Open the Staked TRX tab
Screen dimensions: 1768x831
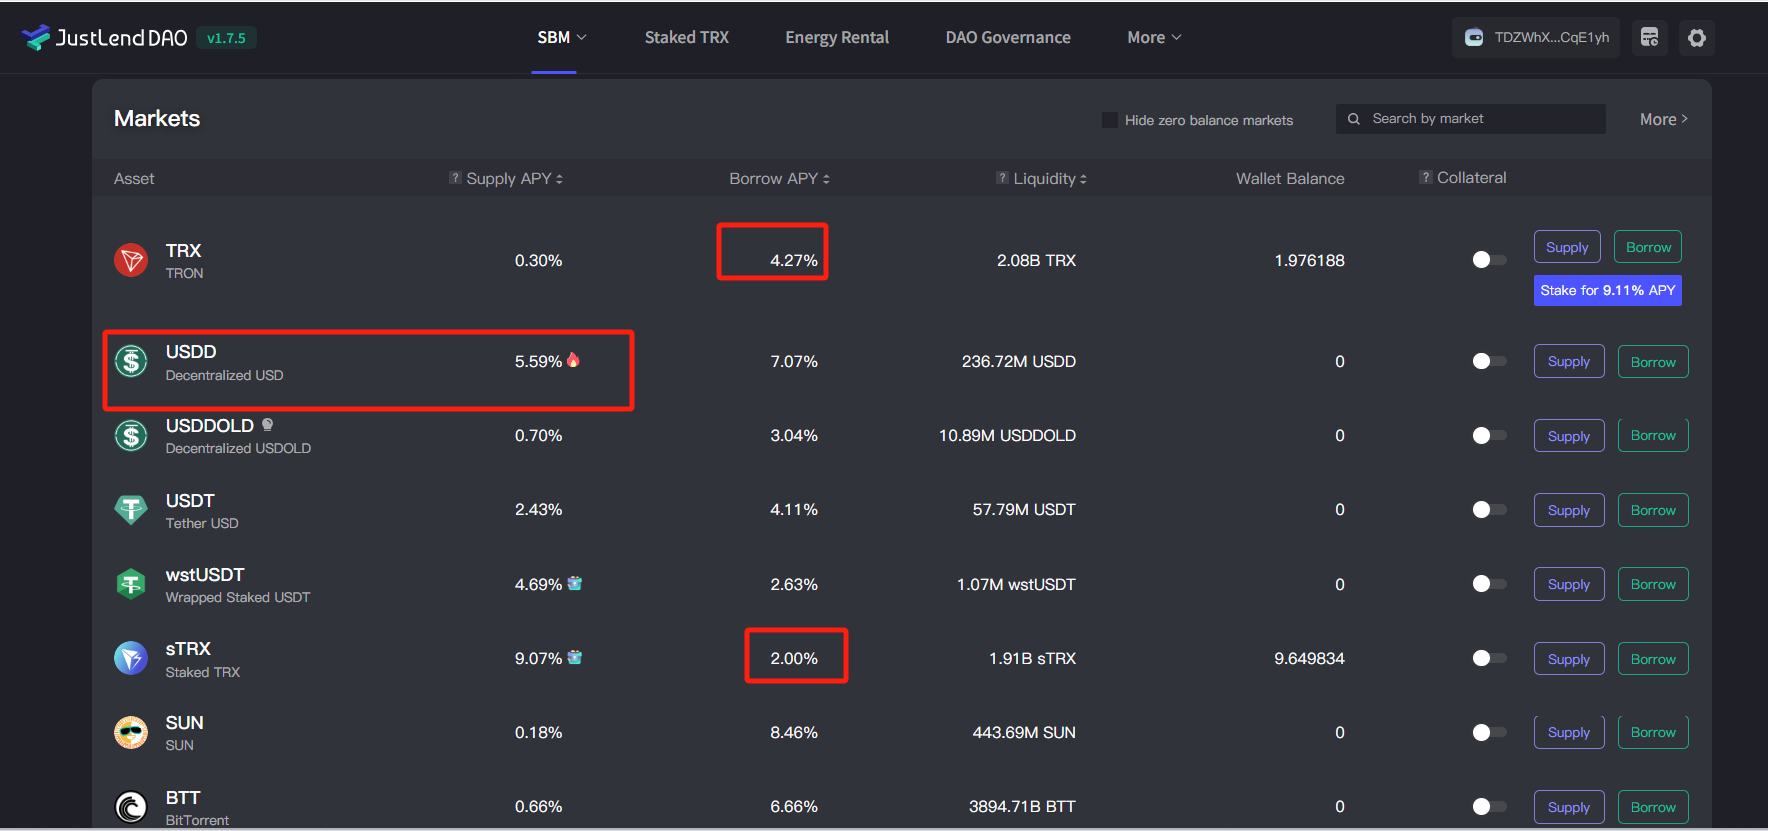[x=686, y=38]
